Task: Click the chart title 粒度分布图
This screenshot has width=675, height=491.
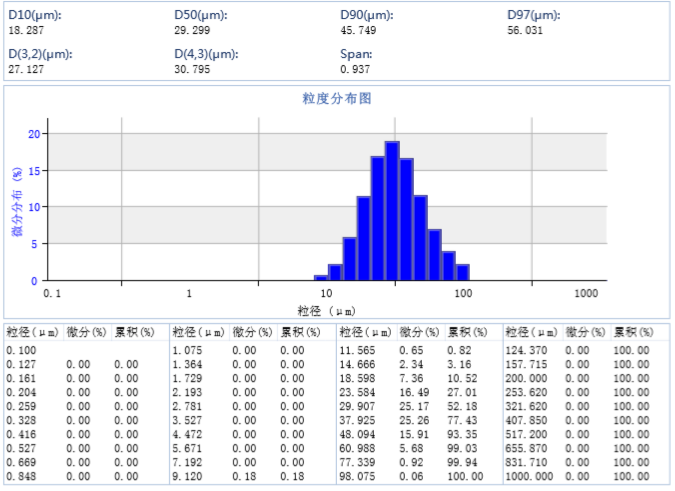Action: (337, 98)
